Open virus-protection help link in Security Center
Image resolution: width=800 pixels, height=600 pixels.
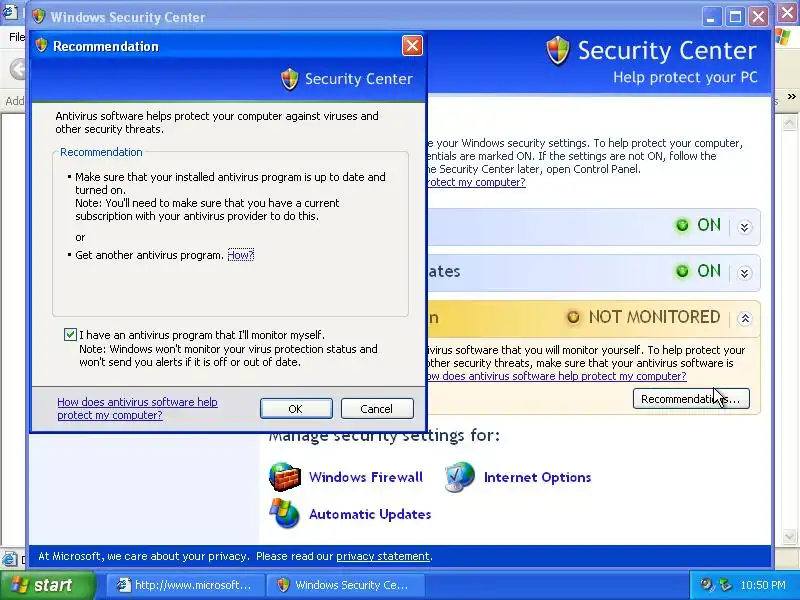tap(557, 376)
